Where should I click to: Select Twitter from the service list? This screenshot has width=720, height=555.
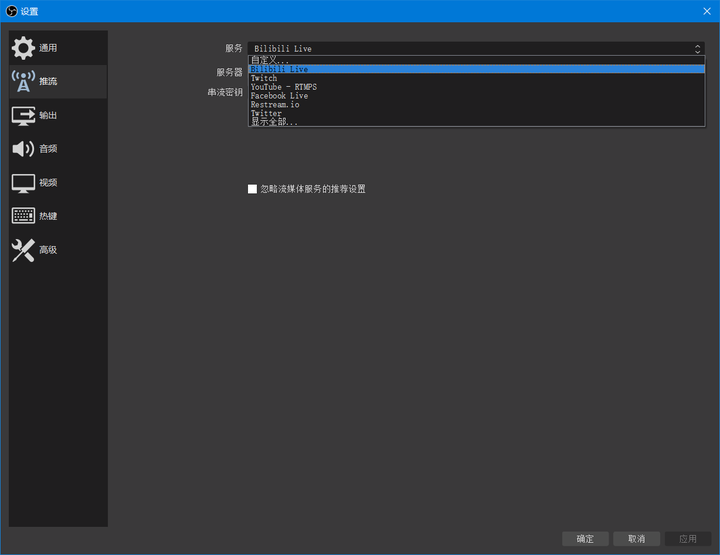click(x=476, y=113)
